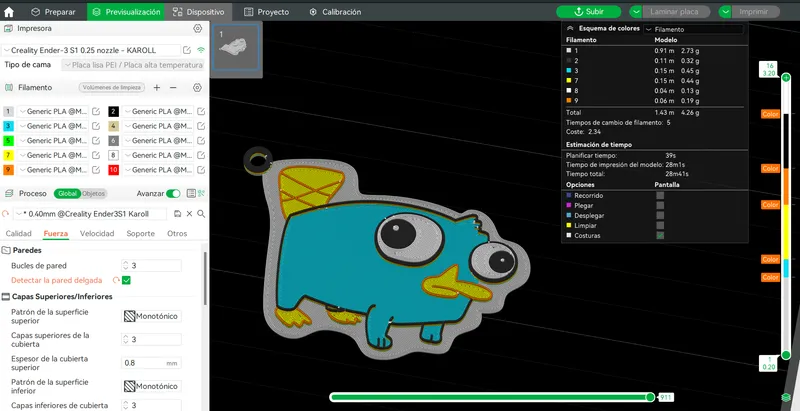Switch to the Proyecto tab

coord(266,12)
